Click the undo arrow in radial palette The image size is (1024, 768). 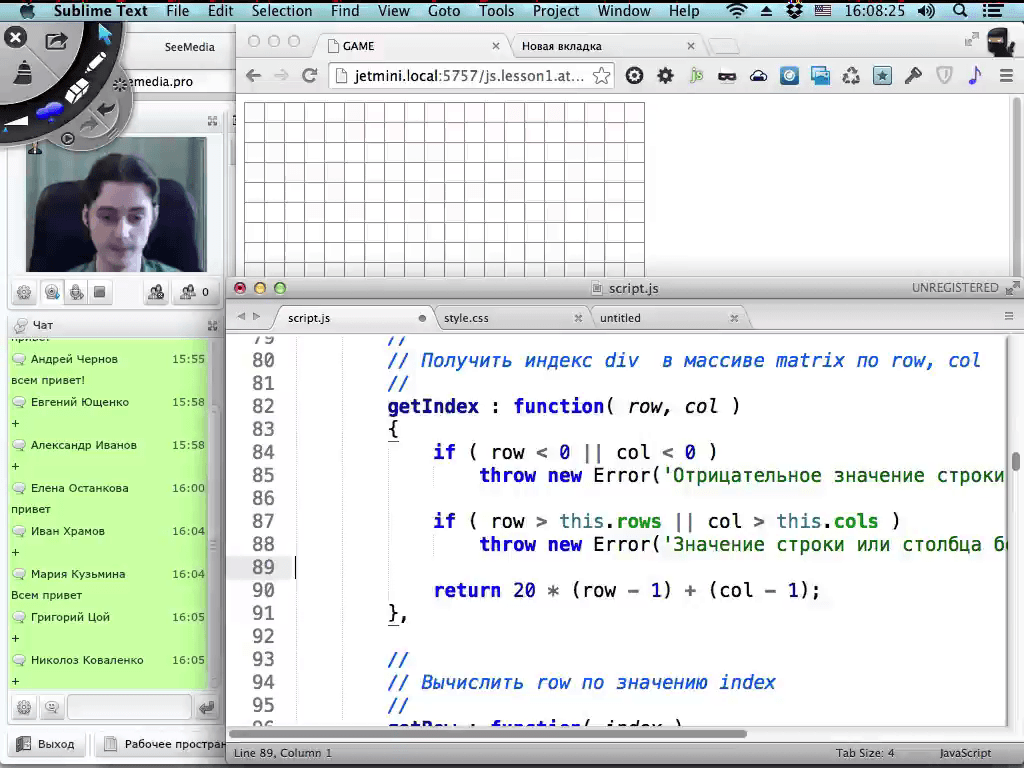[105, 109]
